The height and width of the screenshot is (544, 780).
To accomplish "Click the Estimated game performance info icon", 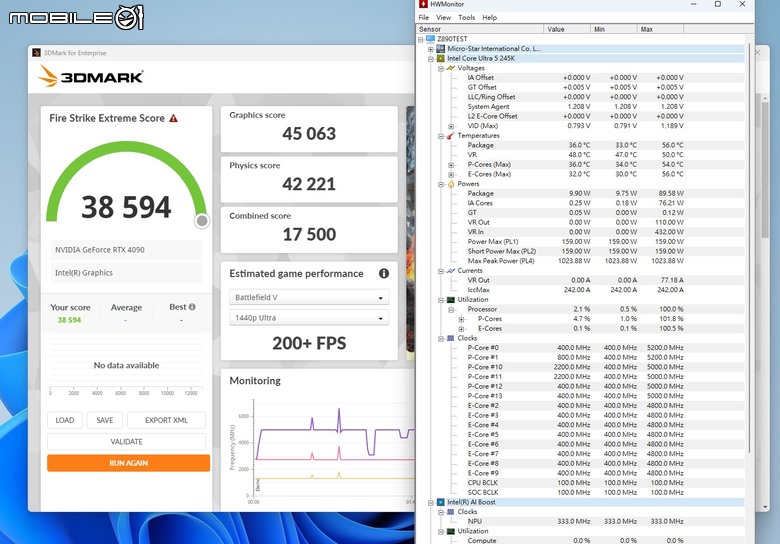I will pyautogui.click(x=384, y=273).
